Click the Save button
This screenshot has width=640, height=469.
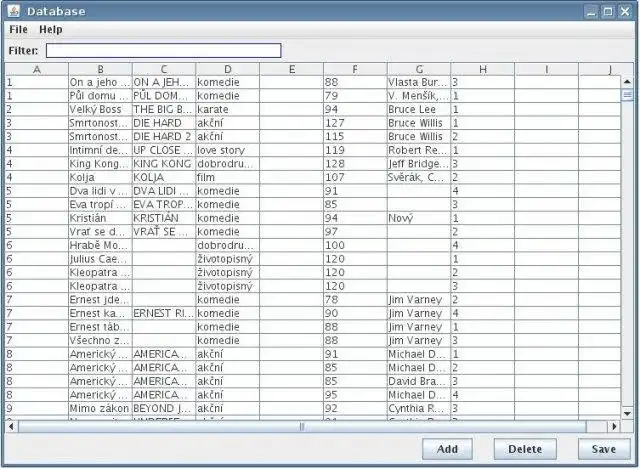pyautogui.click(x=604, y=449)
